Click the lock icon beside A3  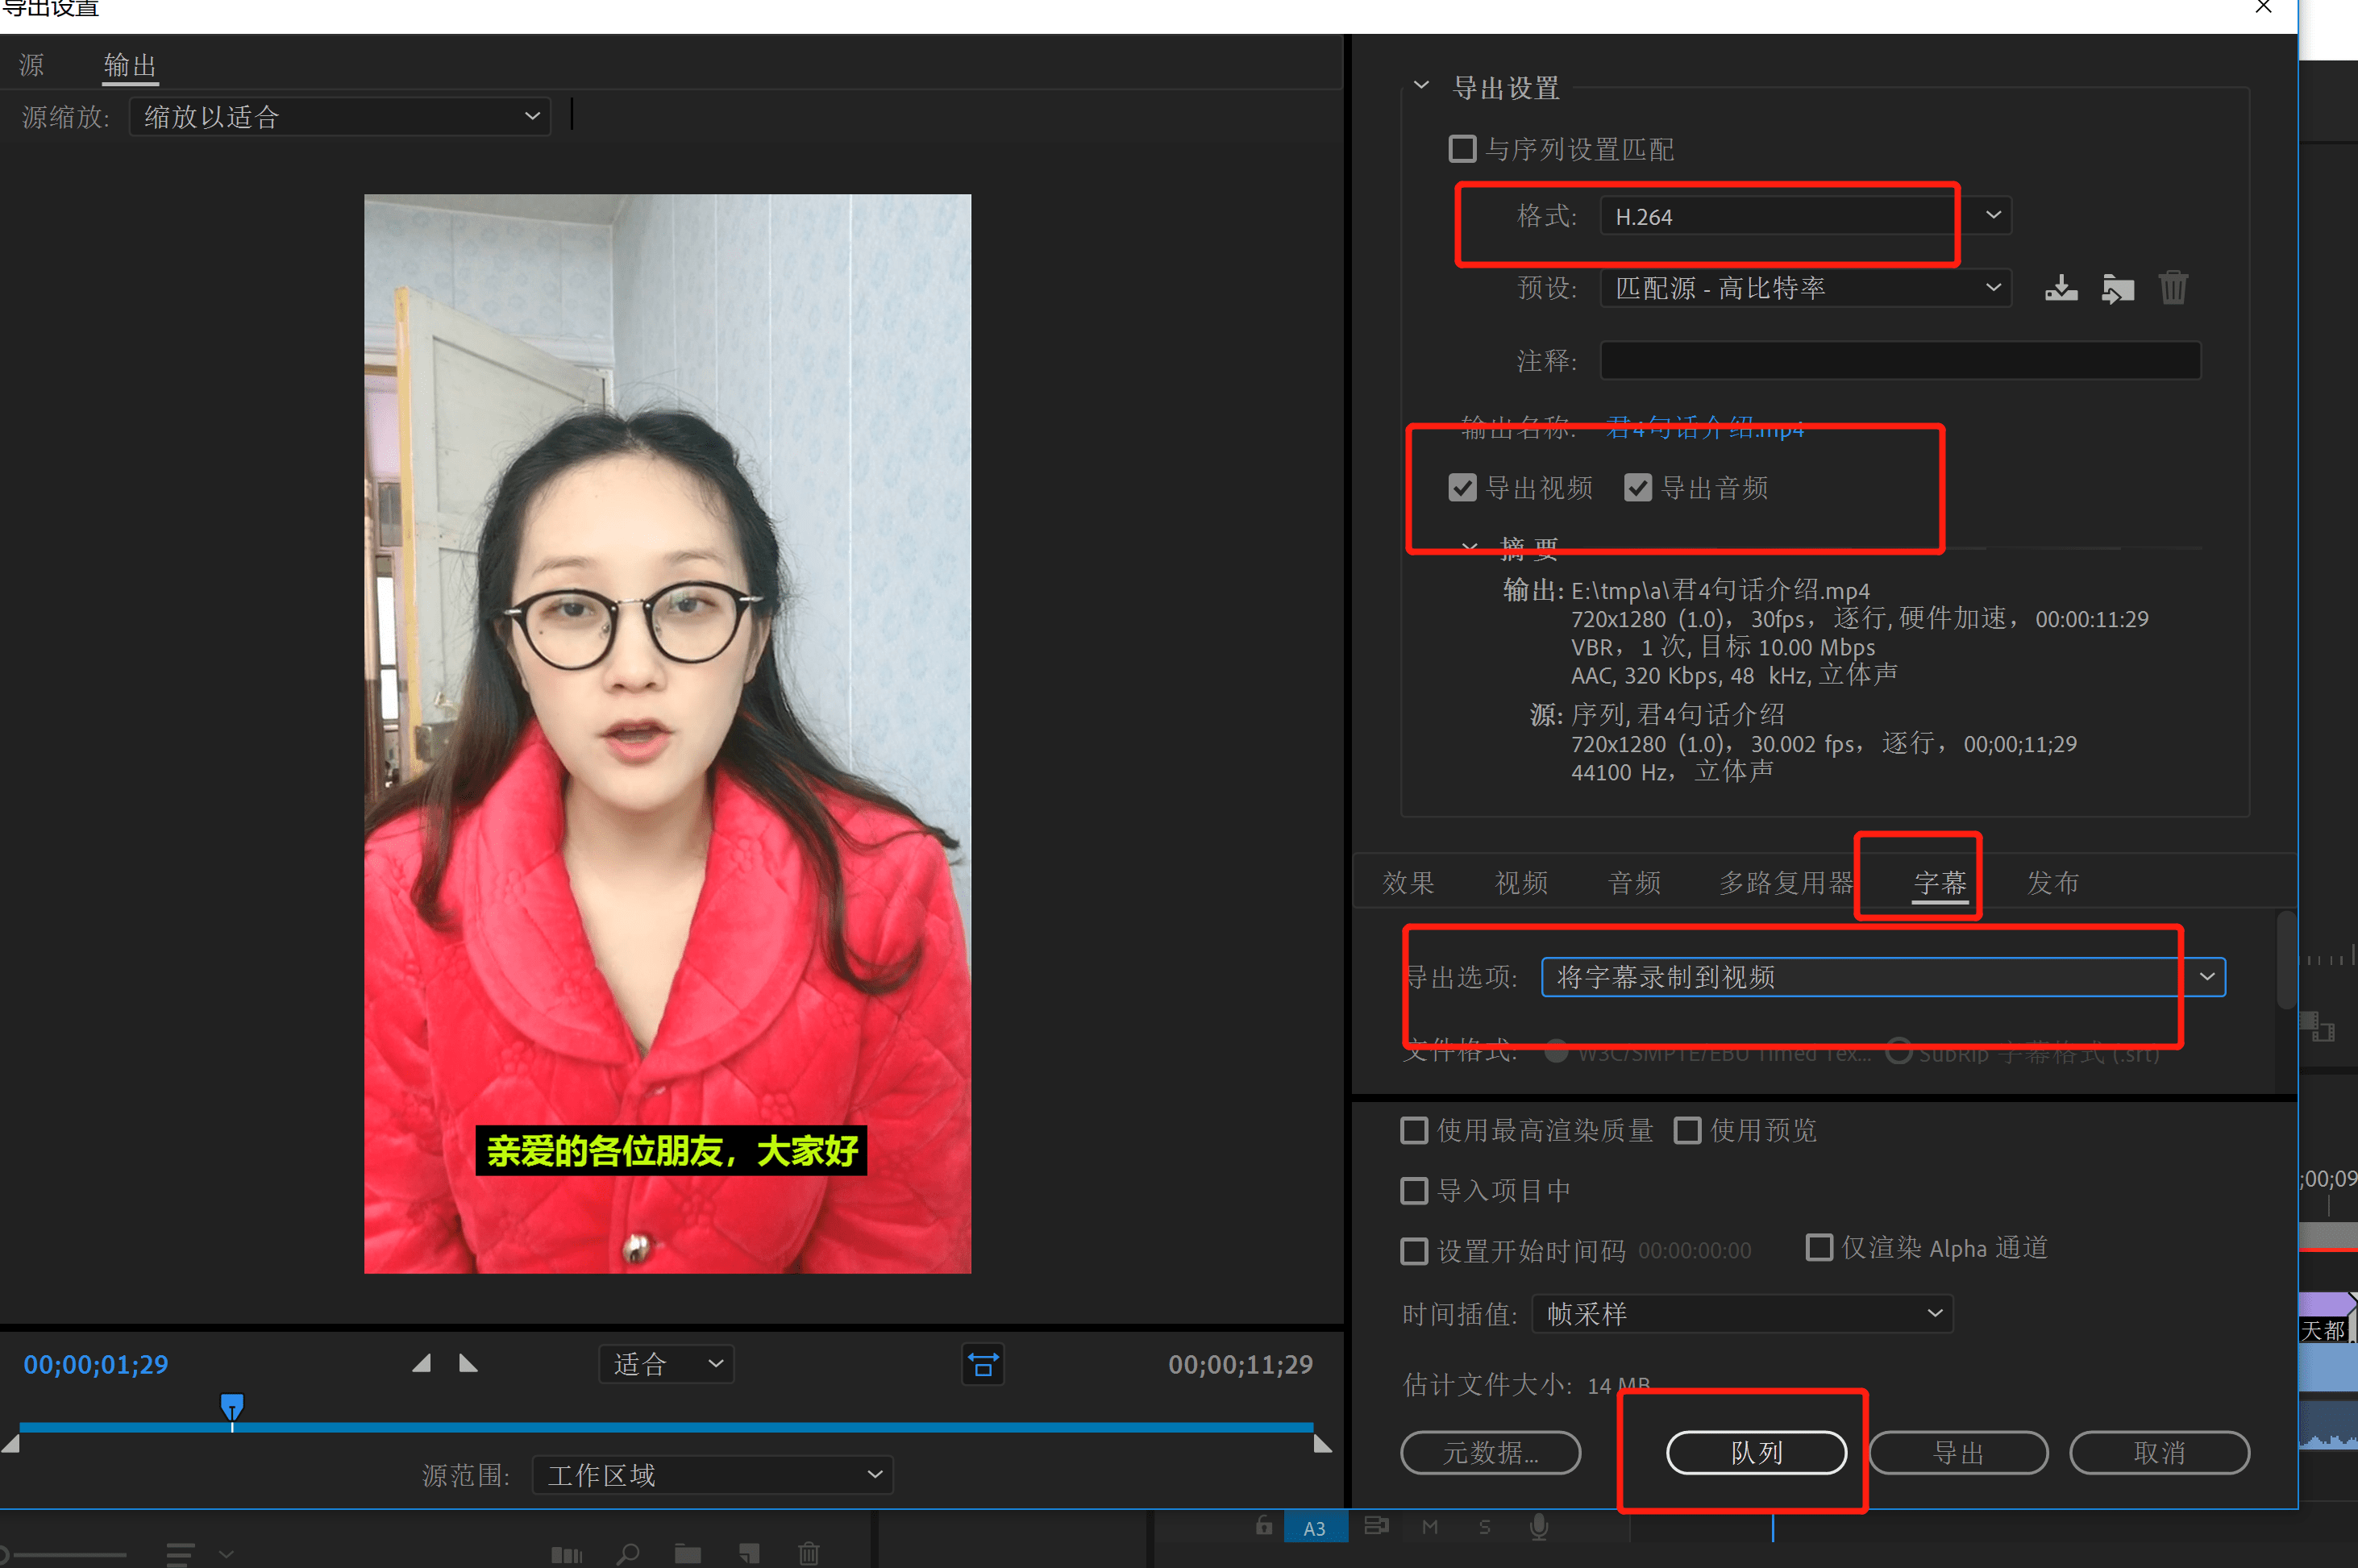pyautogui.click(x=1264, y=1526)
